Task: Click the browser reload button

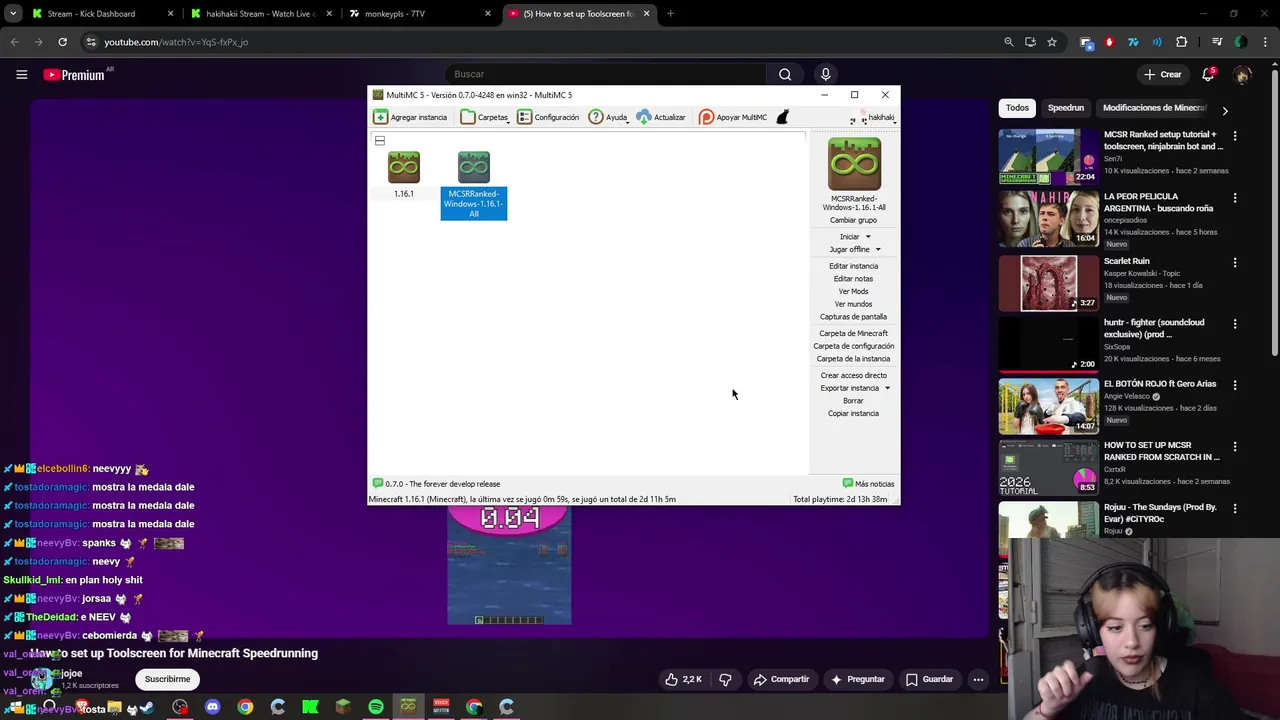Action: point(62,42)
